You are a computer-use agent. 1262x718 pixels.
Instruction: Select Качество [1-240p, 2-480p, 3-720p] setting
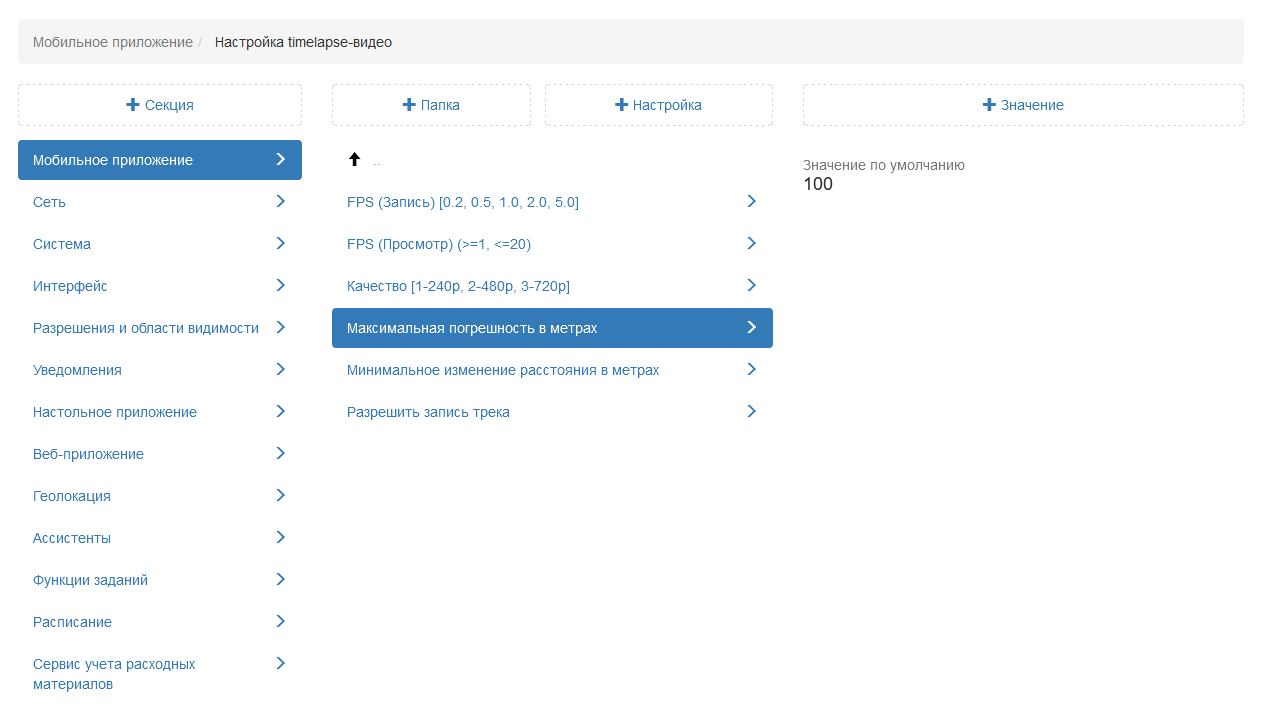(x=458, y=286)
